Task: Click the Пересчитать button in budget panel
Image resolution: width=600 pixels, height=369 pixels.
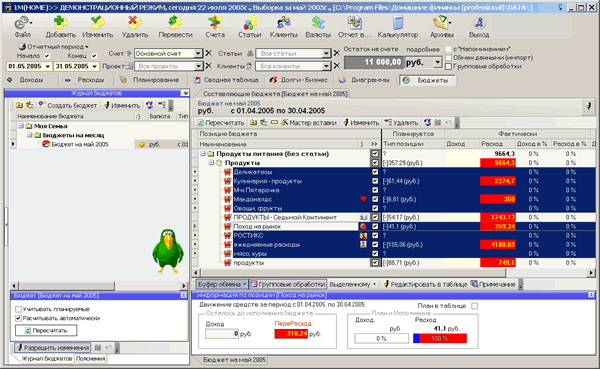Action: (46, 330)
